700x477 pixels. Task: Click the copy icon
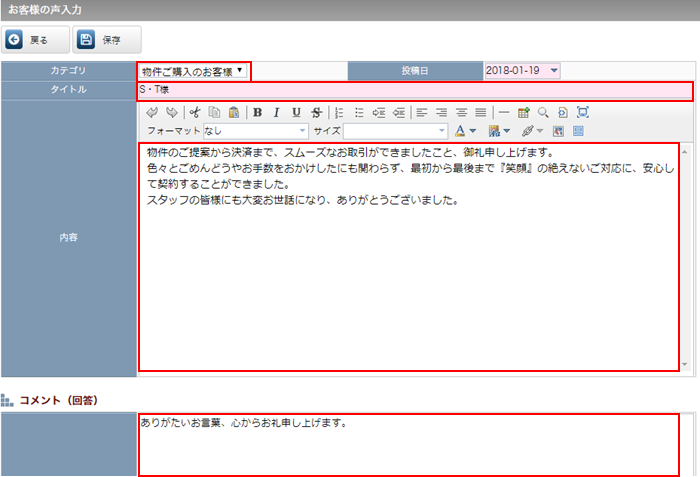click(x=214, y=113)
